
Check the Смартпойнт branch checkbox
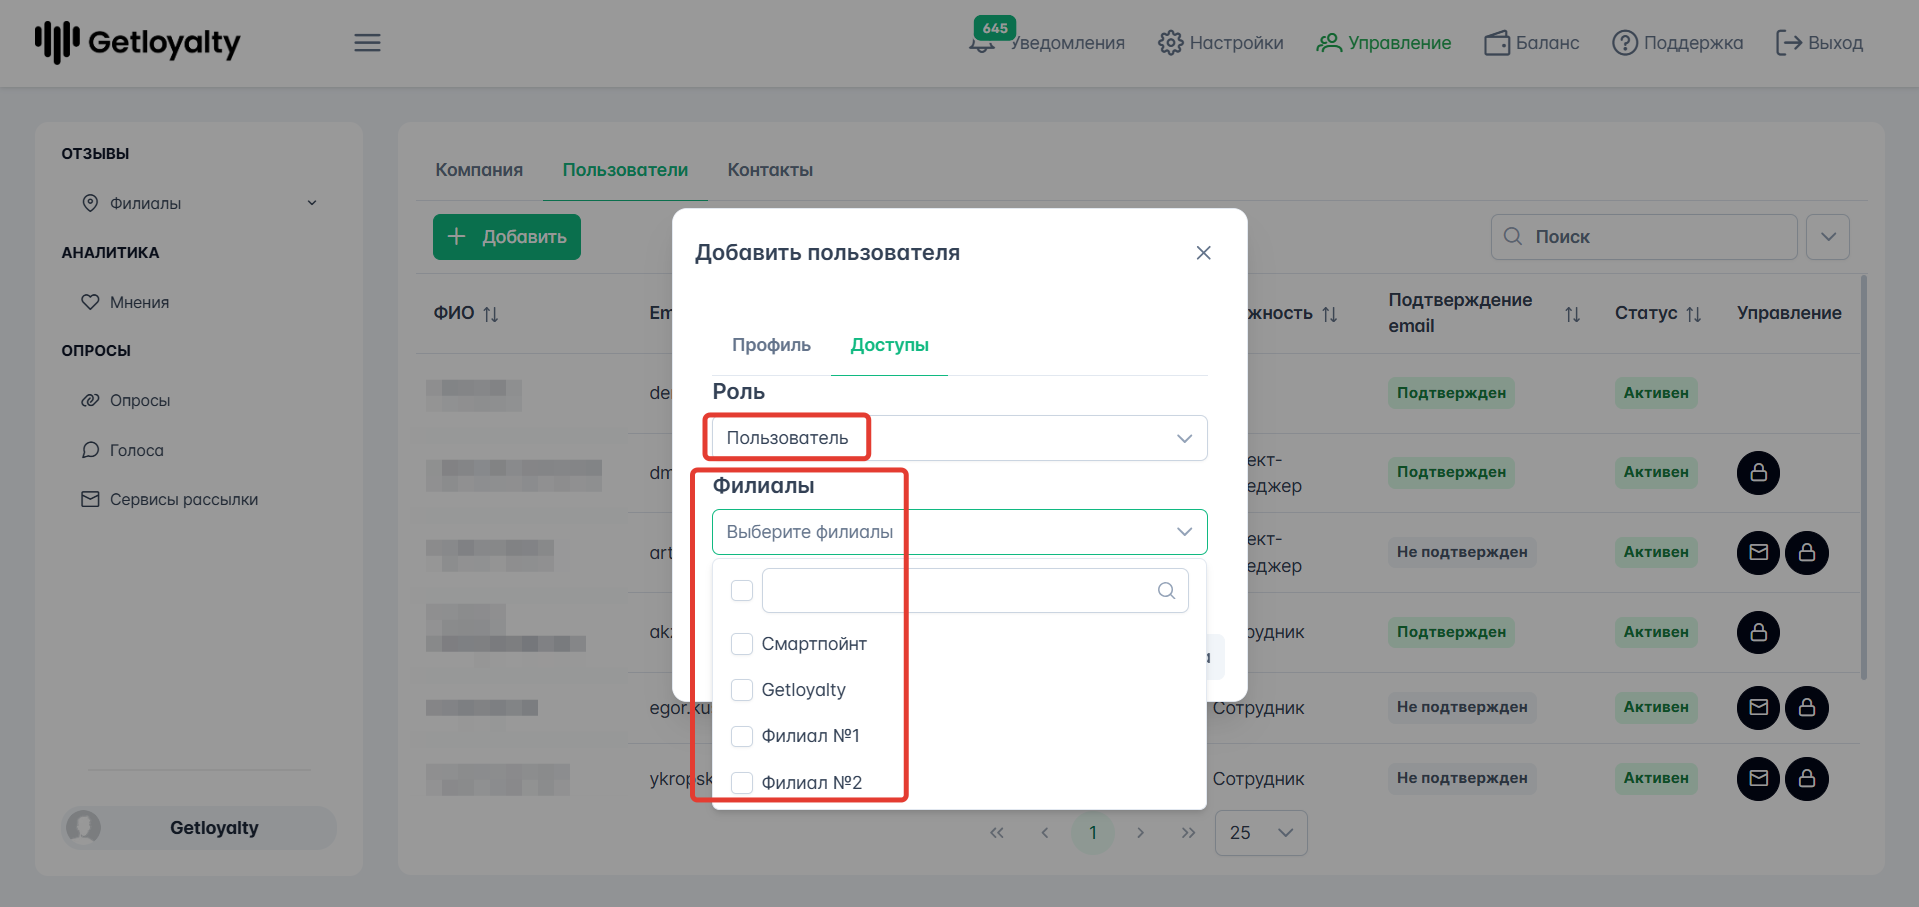click(x=742, y=644)
